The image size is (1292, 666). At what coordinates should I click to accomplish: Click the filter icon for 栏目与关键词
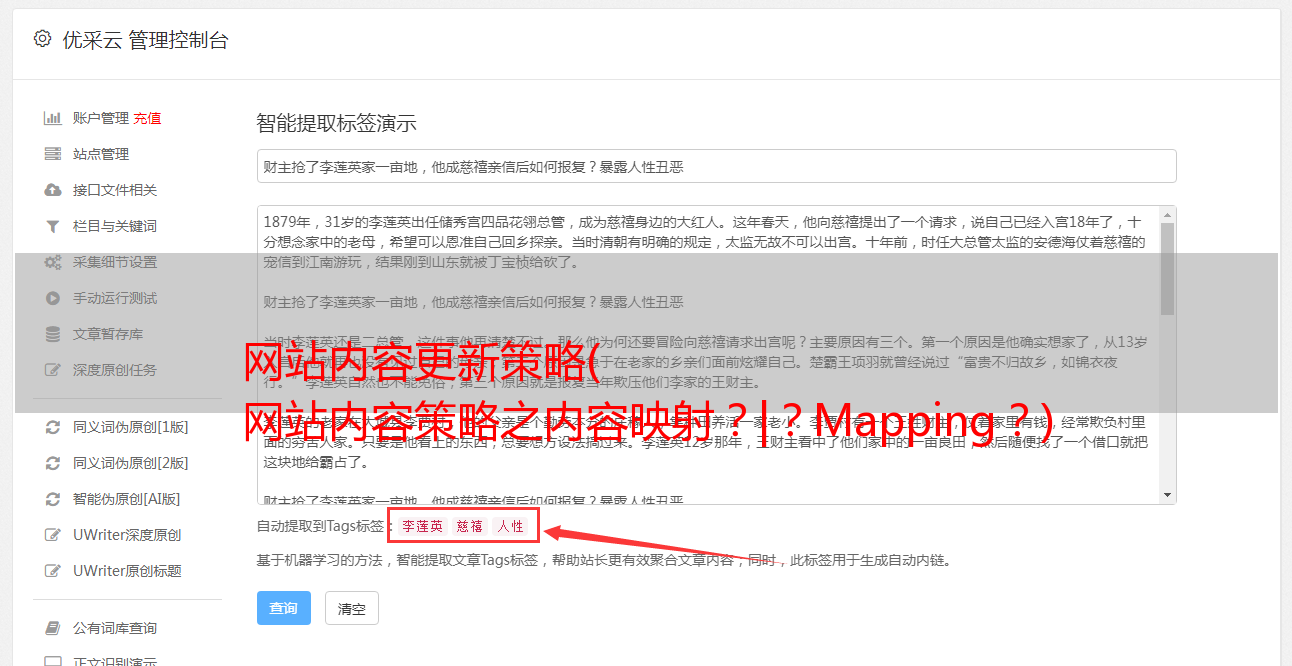53,226
